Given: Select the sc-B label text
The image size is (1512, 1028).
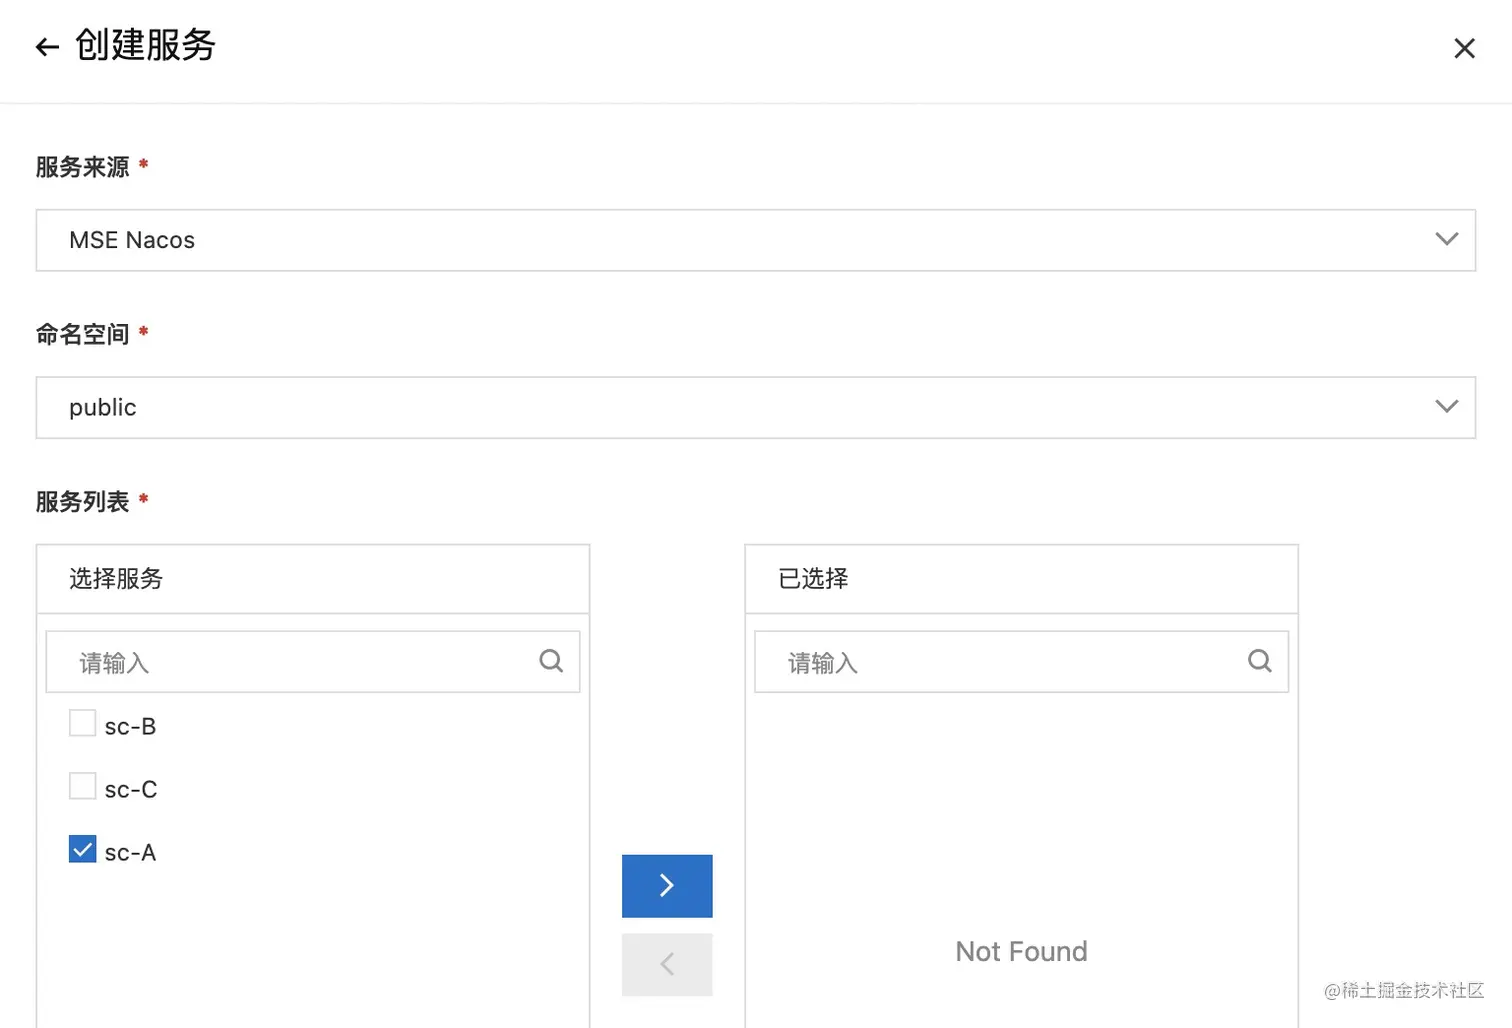Looking at the screenshot, I should (x=131, y=727).
